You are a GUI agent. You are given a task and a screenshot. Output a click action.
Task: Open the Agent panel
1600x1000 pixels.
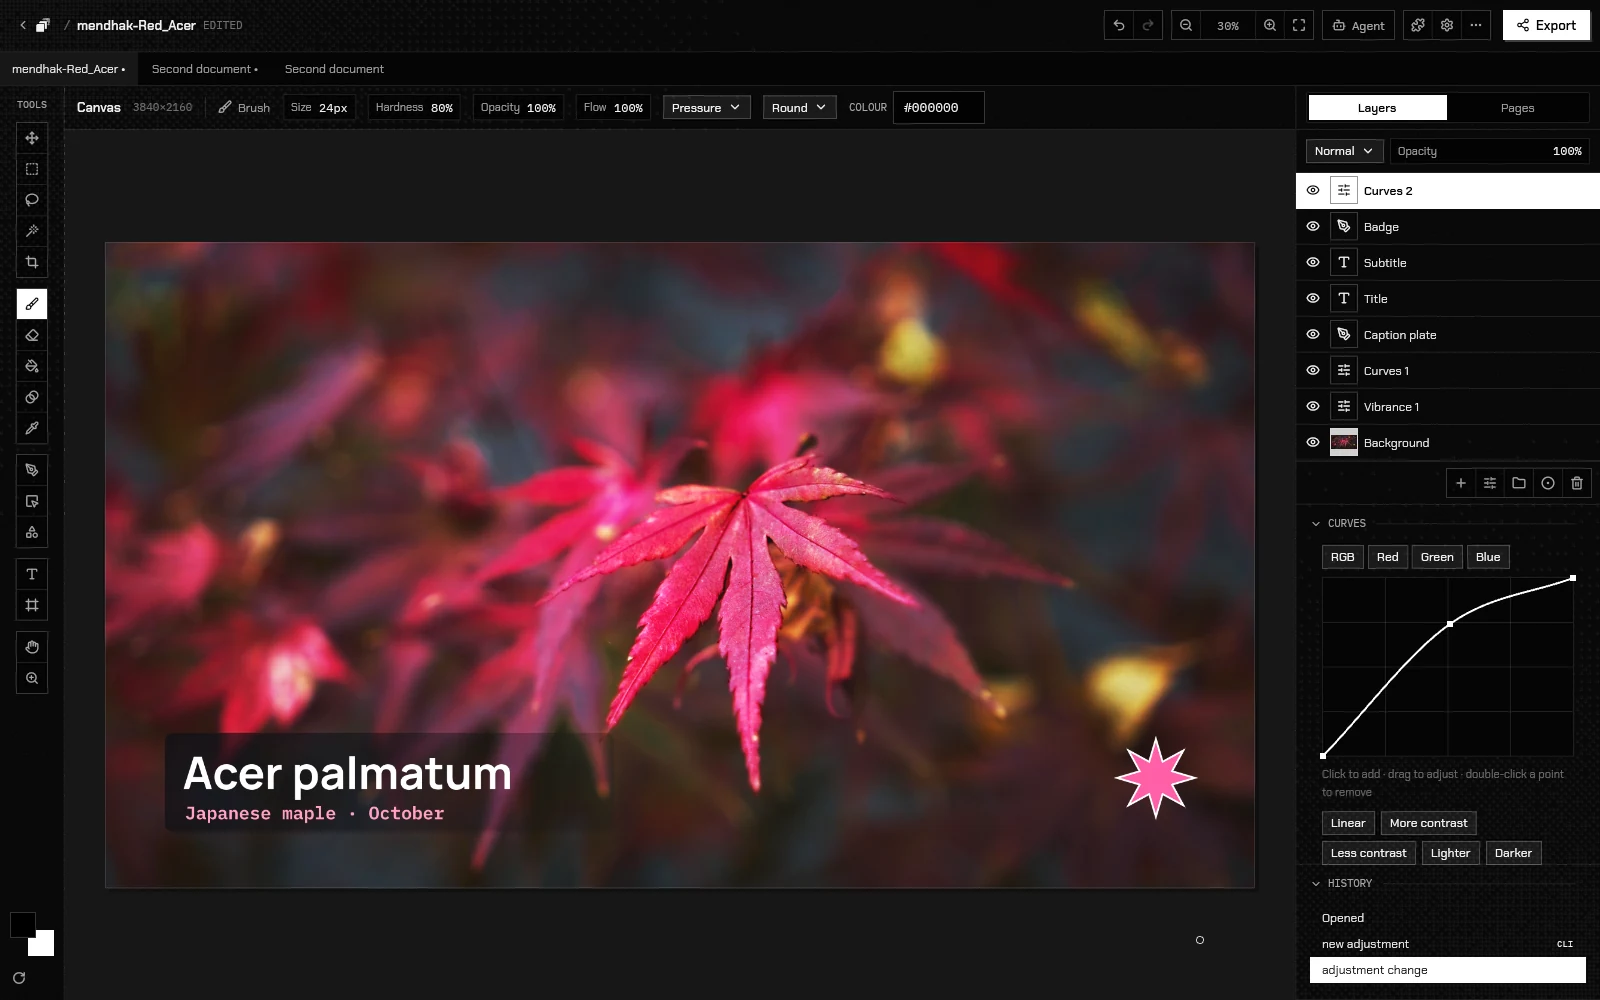pyautogui.click(x=1358, y=25)
